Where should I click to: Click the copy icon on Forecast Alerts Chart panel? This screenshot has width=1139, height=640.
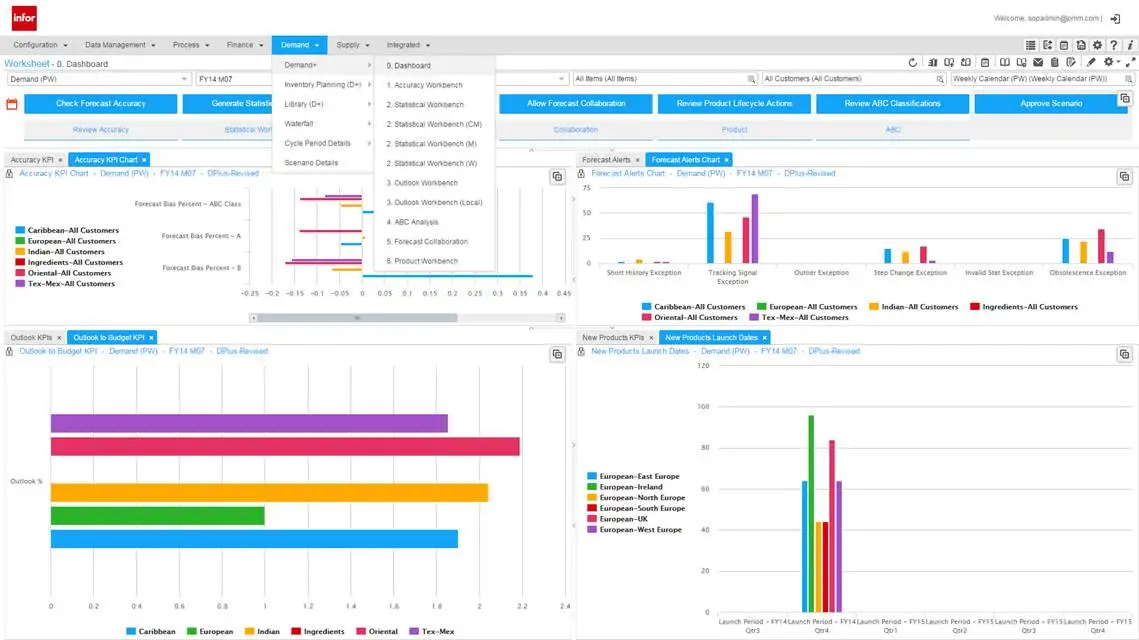coord(1124,177)
